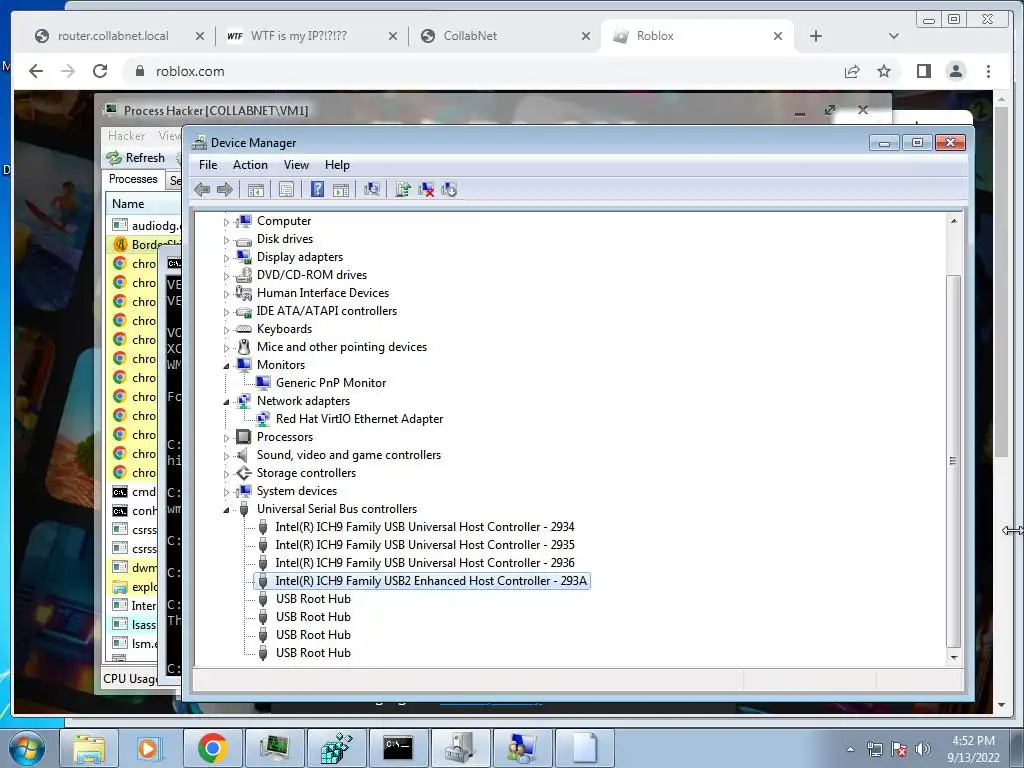This screenshot has height=768, width=1024.
Task: Open a new Chrome tab
Action: (x=816, y=36)
